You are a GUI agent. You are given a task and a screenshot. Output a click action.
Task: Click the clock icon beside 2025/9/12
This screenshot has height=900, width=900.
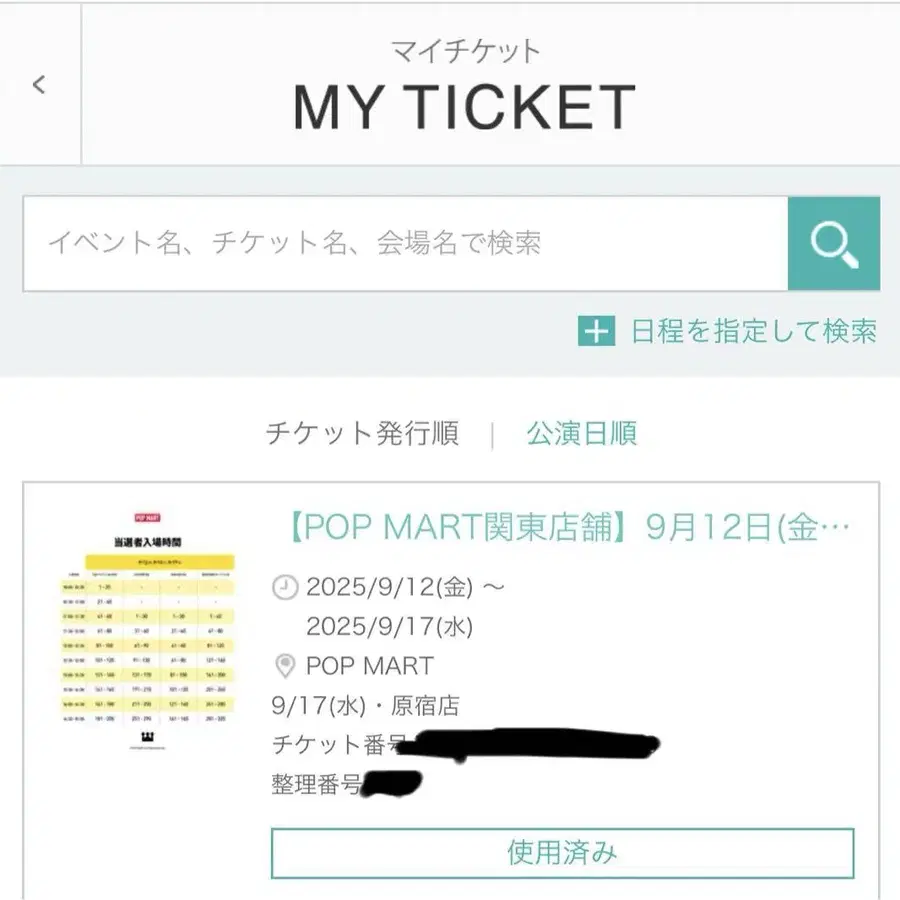(285, 587)
